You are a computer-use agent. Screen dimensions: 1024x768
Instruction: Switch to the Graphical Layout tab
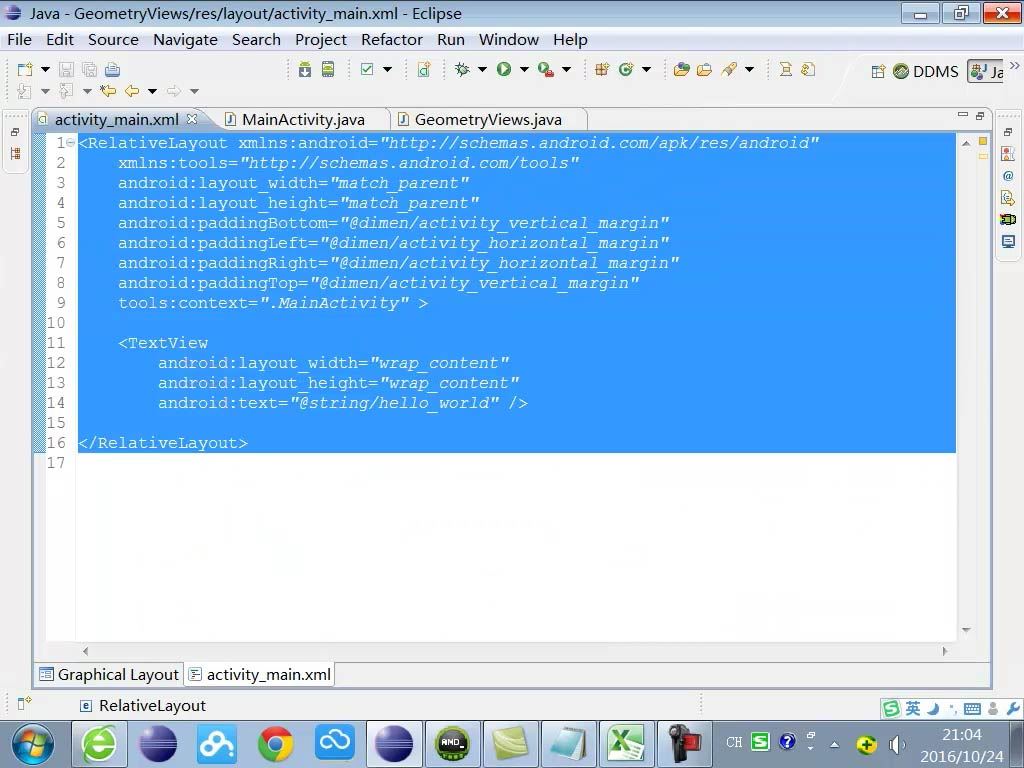pyautogui.click(x=109, y=675)
